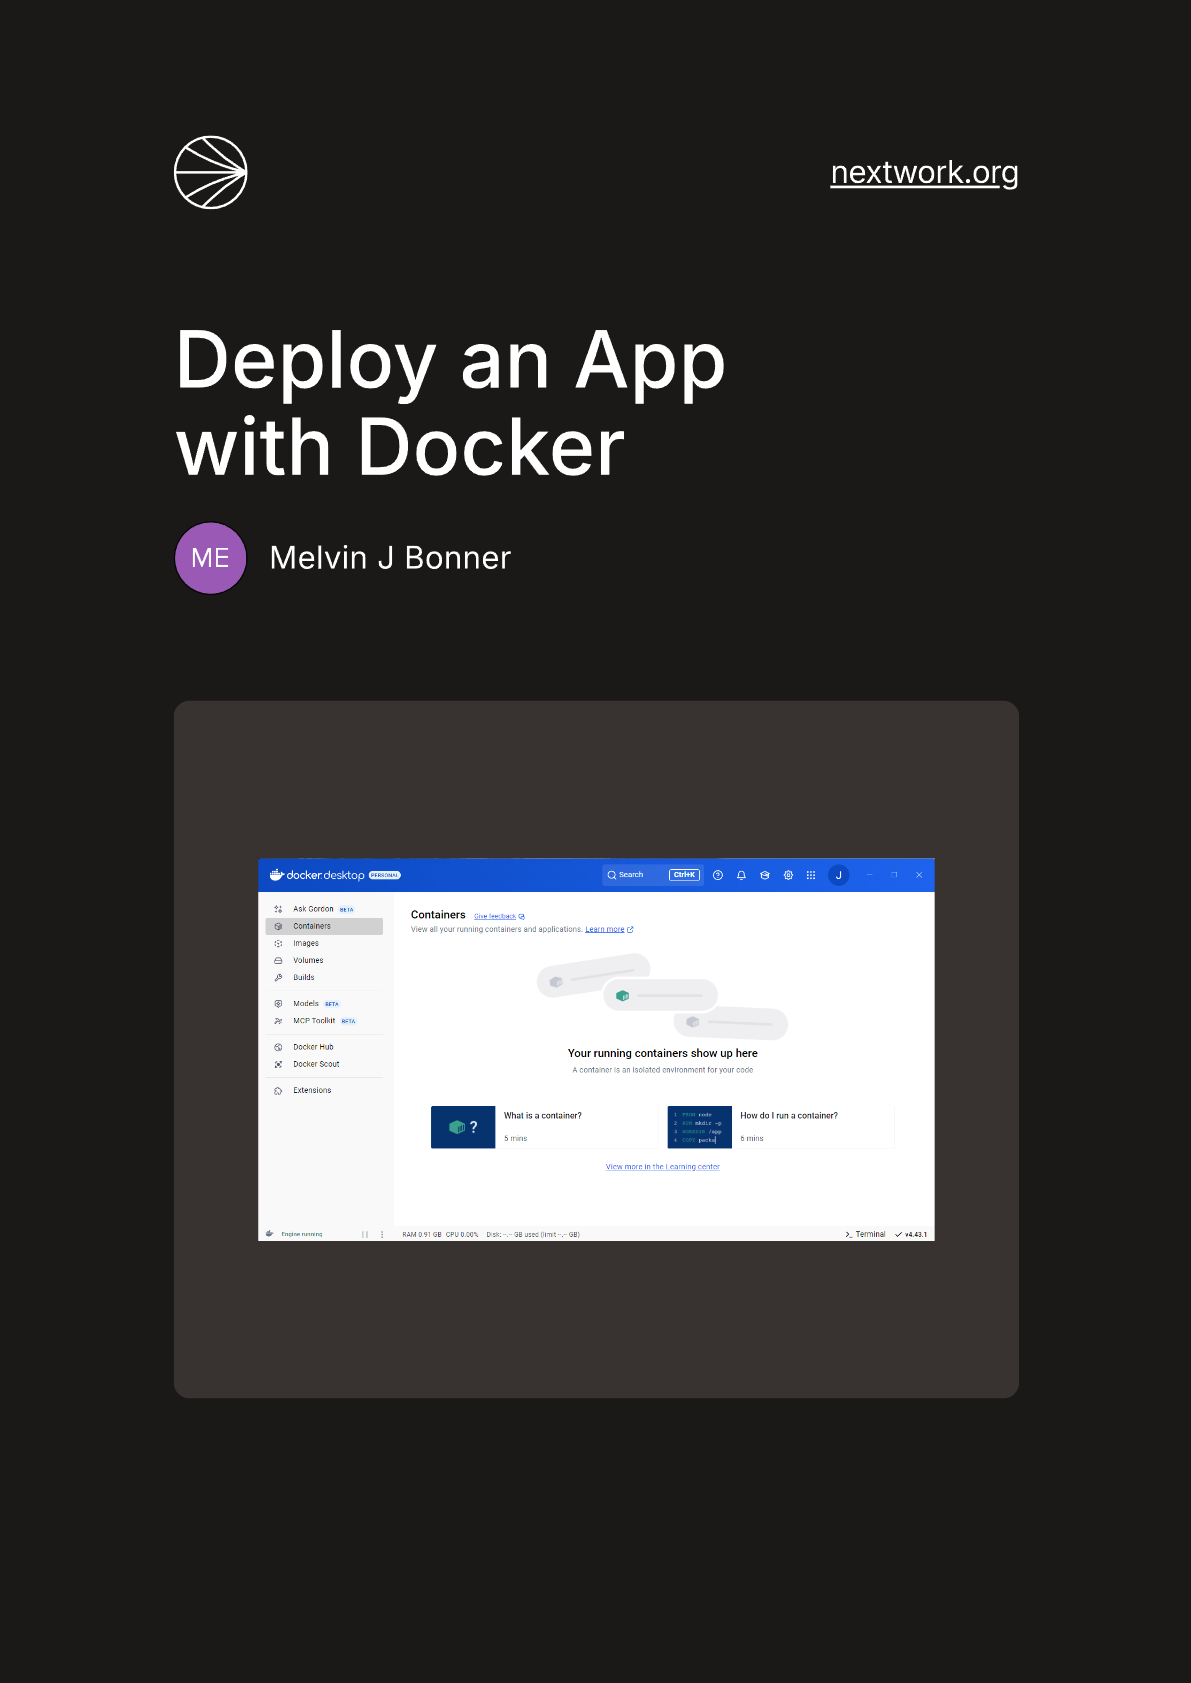This screenshot has height=1683, width=1191.
Task: Click the container question mark thumbnail
Action: (x=463, y=1127)
